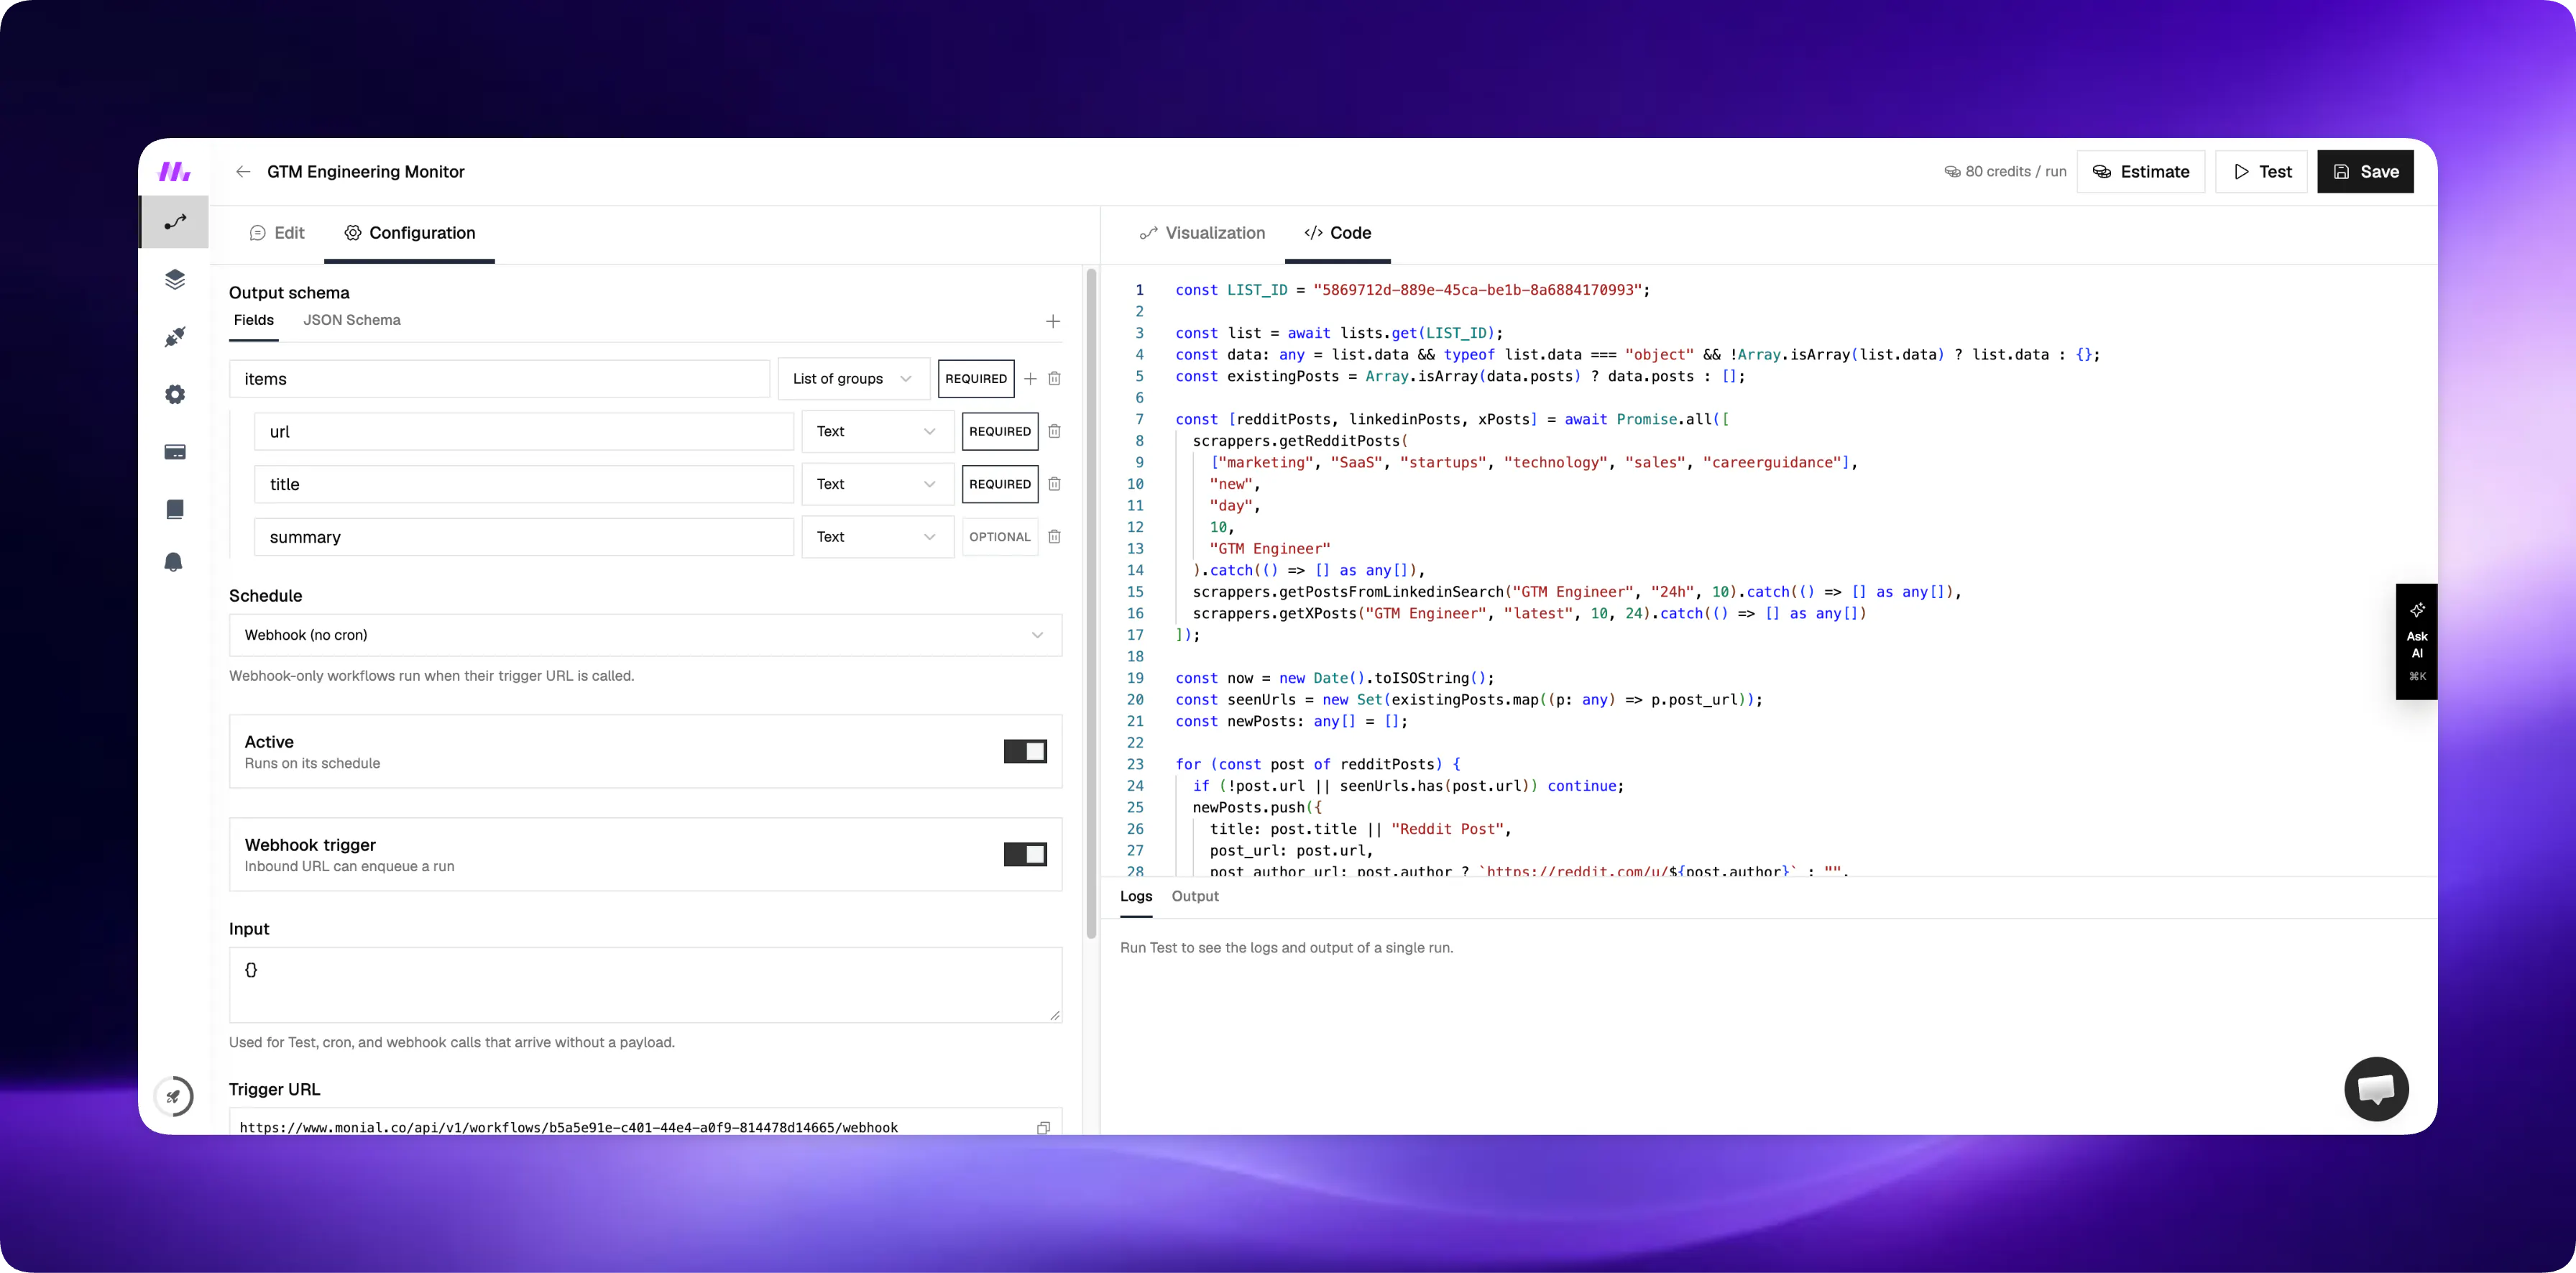This screenshot has height=1273, width=2576.
Task: Open the Ask AI panel button
Action: point(2417,642)
